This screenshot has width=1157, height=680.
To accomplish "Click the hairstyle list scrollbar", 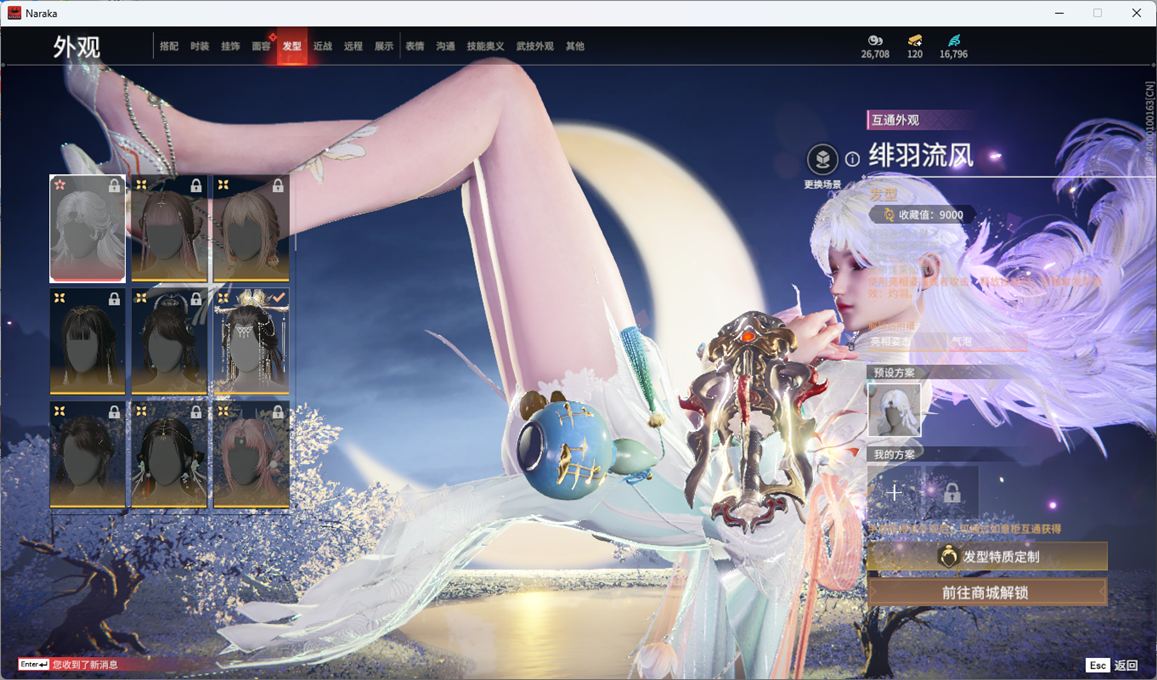I will 294,214.
